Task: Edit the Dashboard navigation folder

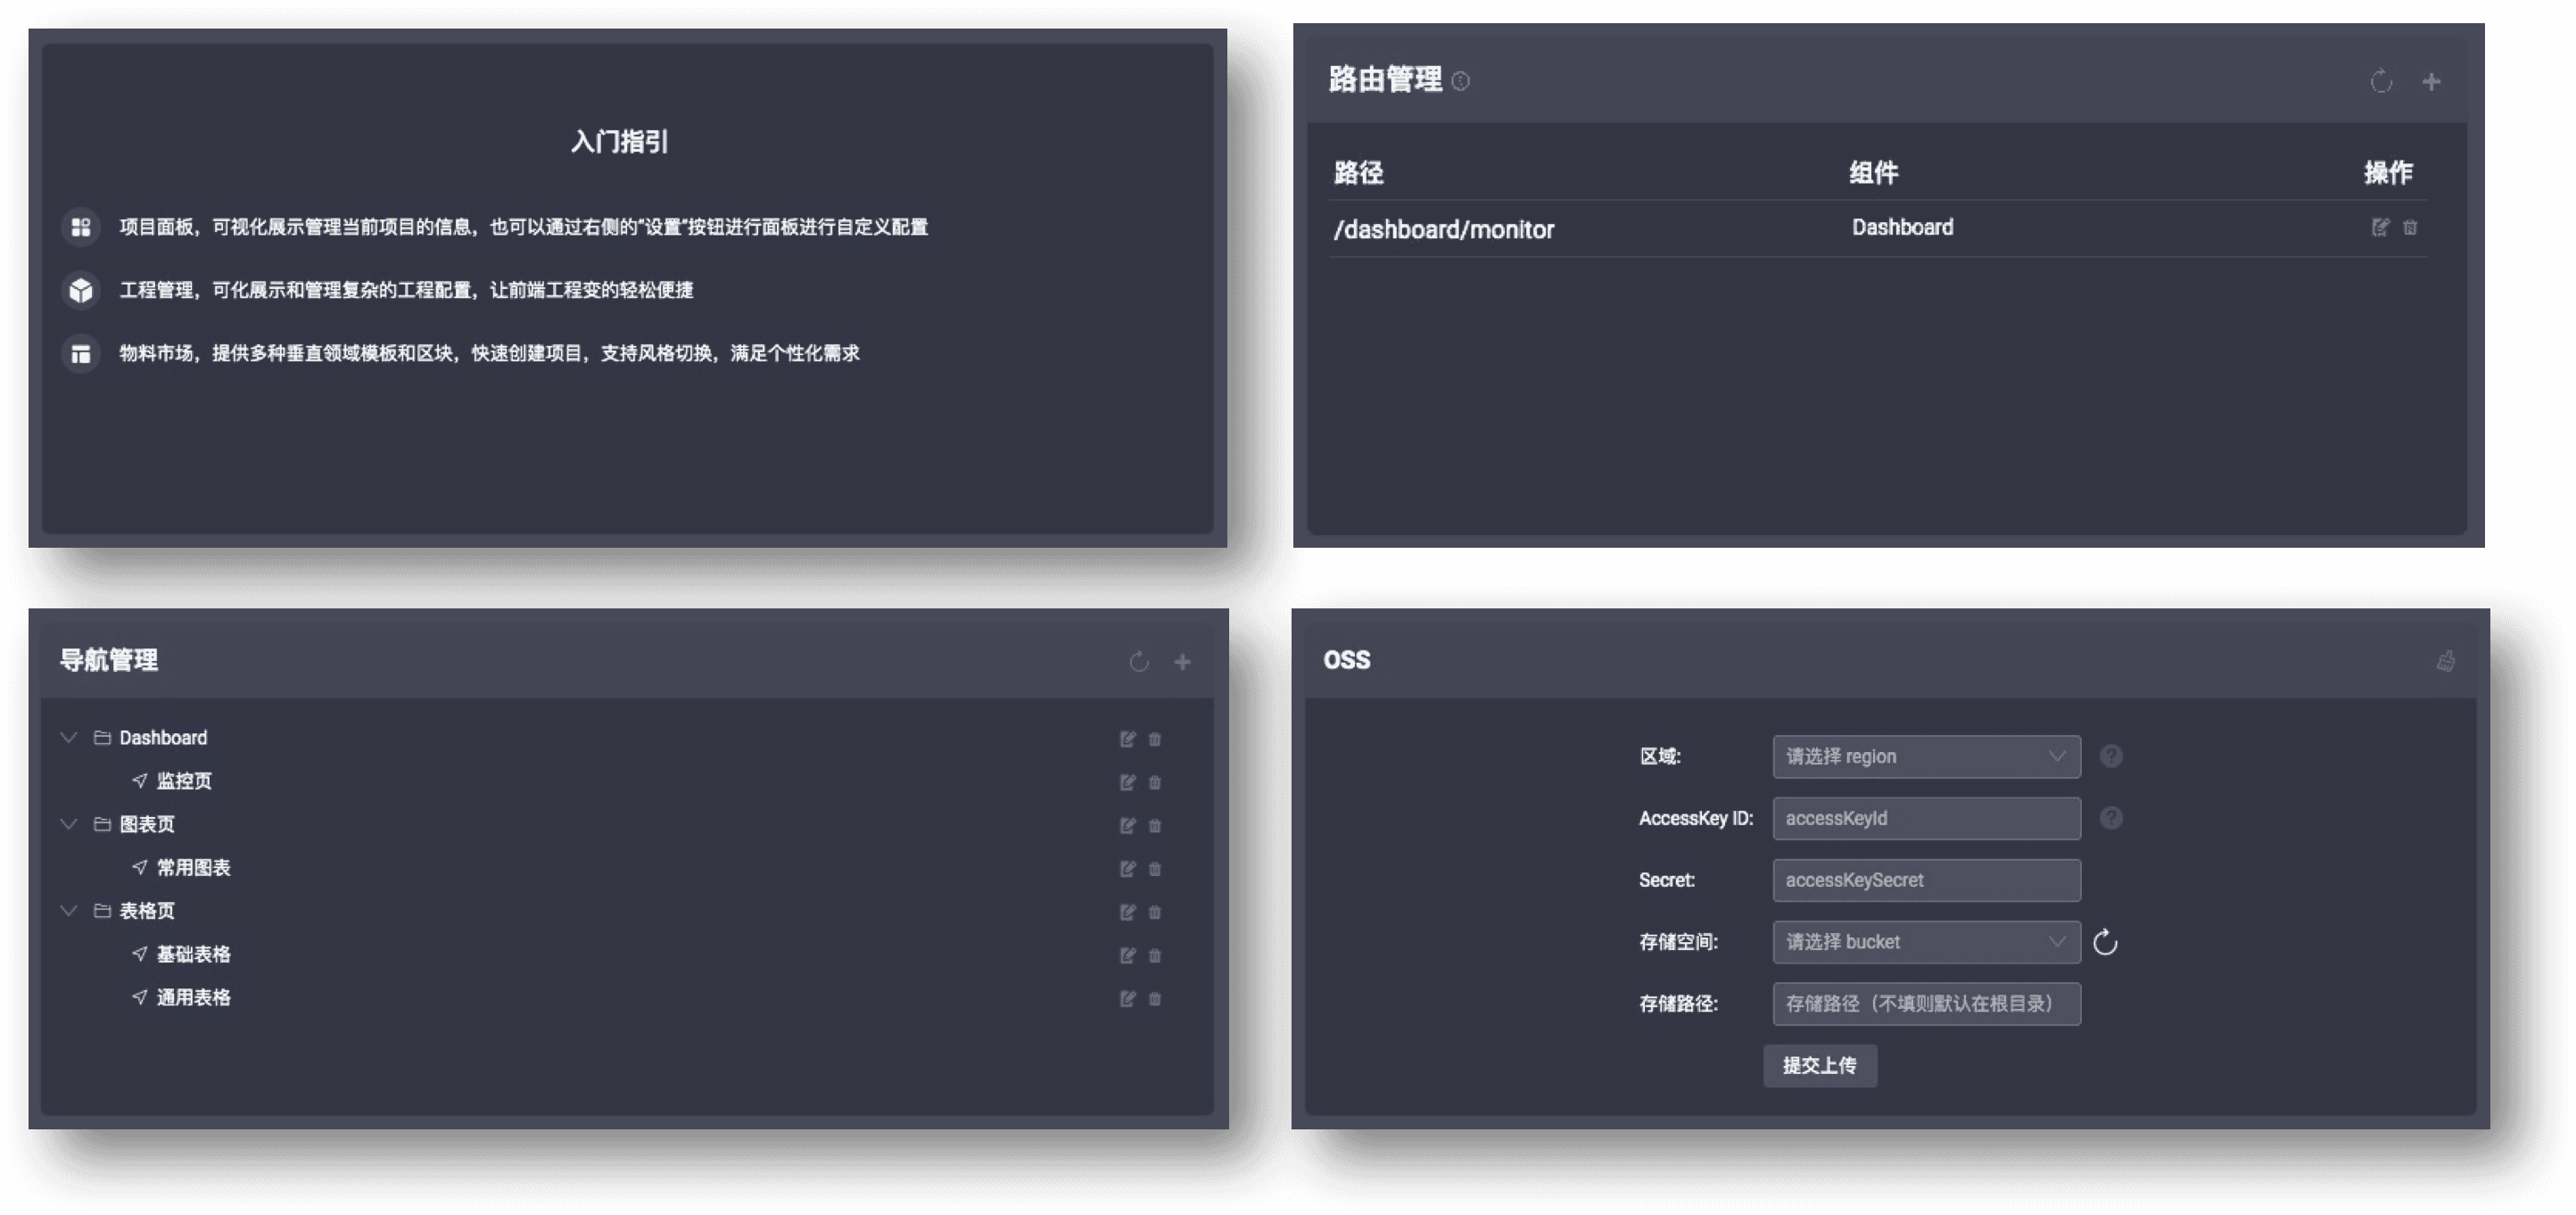Action: pos(1127,739)
